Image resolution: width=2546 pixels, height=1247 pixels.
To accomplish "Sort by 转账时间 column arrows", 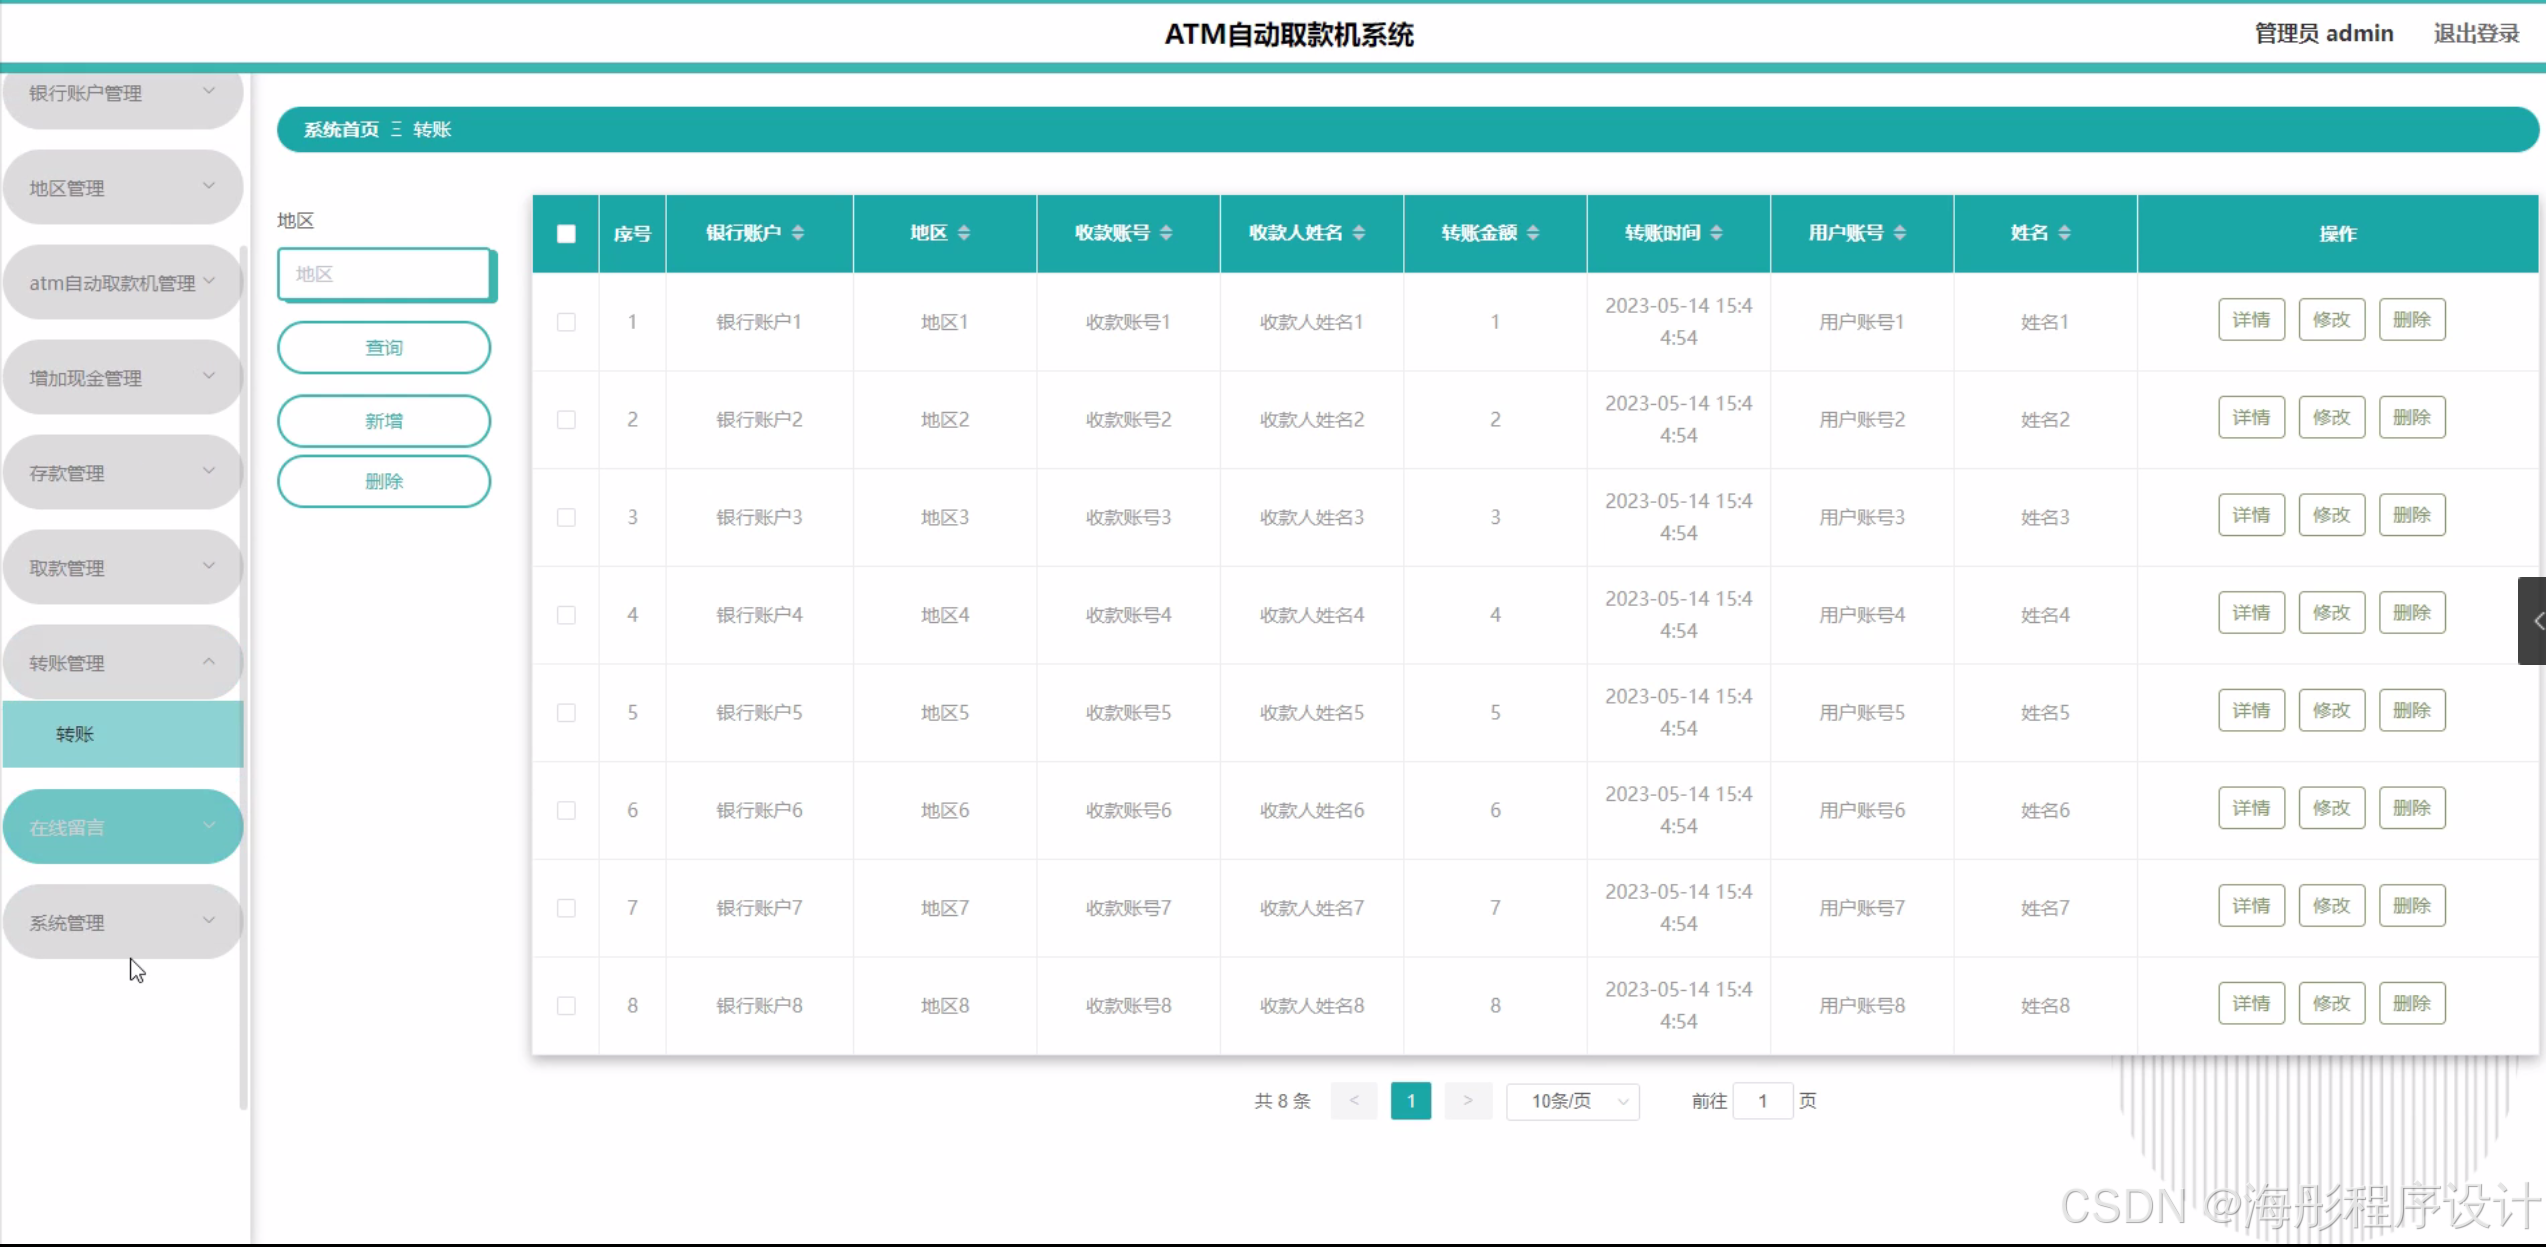I will pyautogui.click(x=1716, y=233).
